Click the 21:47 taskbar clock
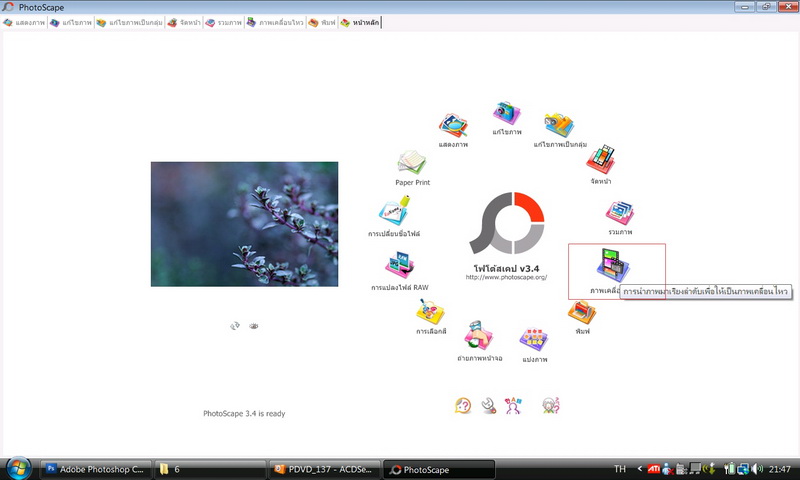Image resolution: width=800 pixels, height=480 pixels. coord(779,469)
